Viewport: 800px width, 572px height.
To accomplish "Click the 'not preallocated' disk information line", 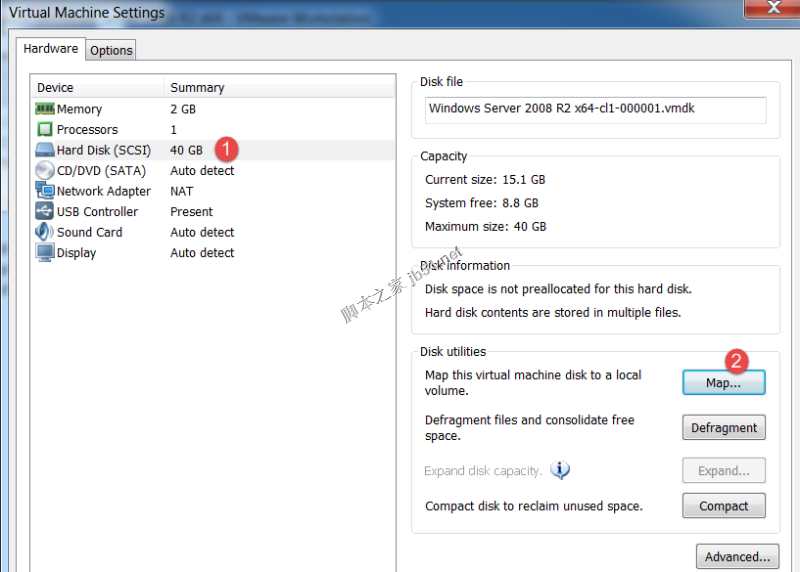I will (x=558, y=289).
